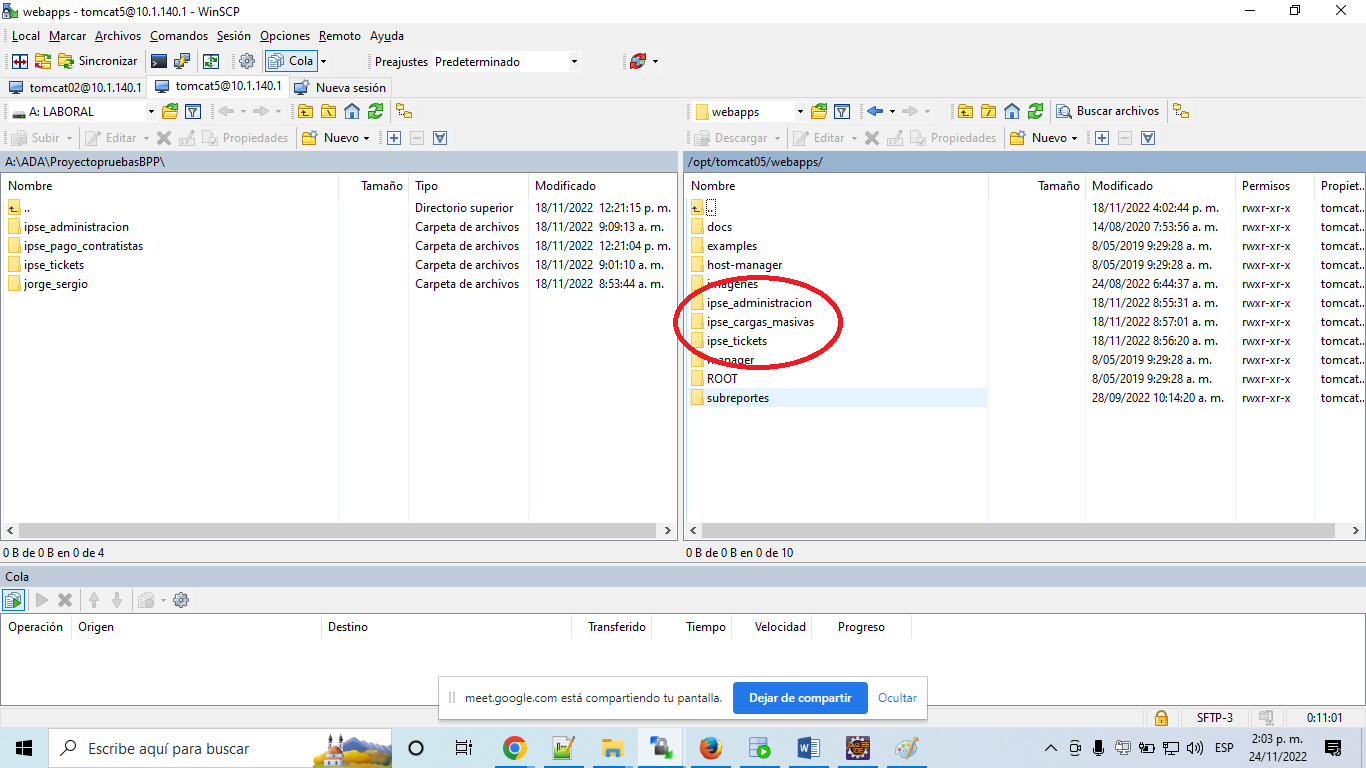
Task: Click the remote back navigation arrow
Action: (x=875, y=111)
